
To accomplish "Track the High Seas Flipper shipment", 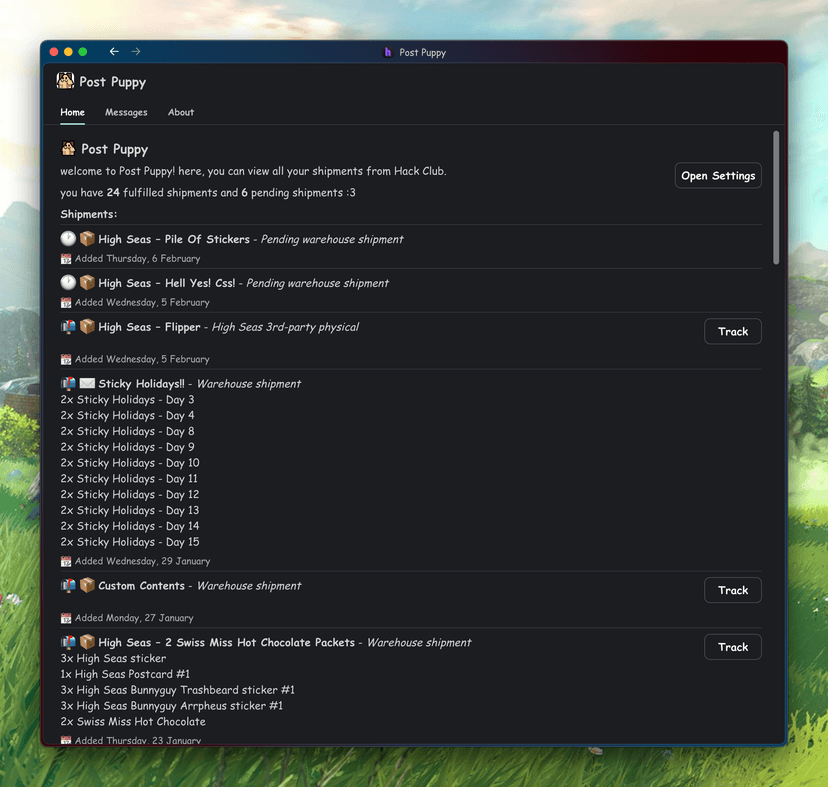I will coord(732,331).
